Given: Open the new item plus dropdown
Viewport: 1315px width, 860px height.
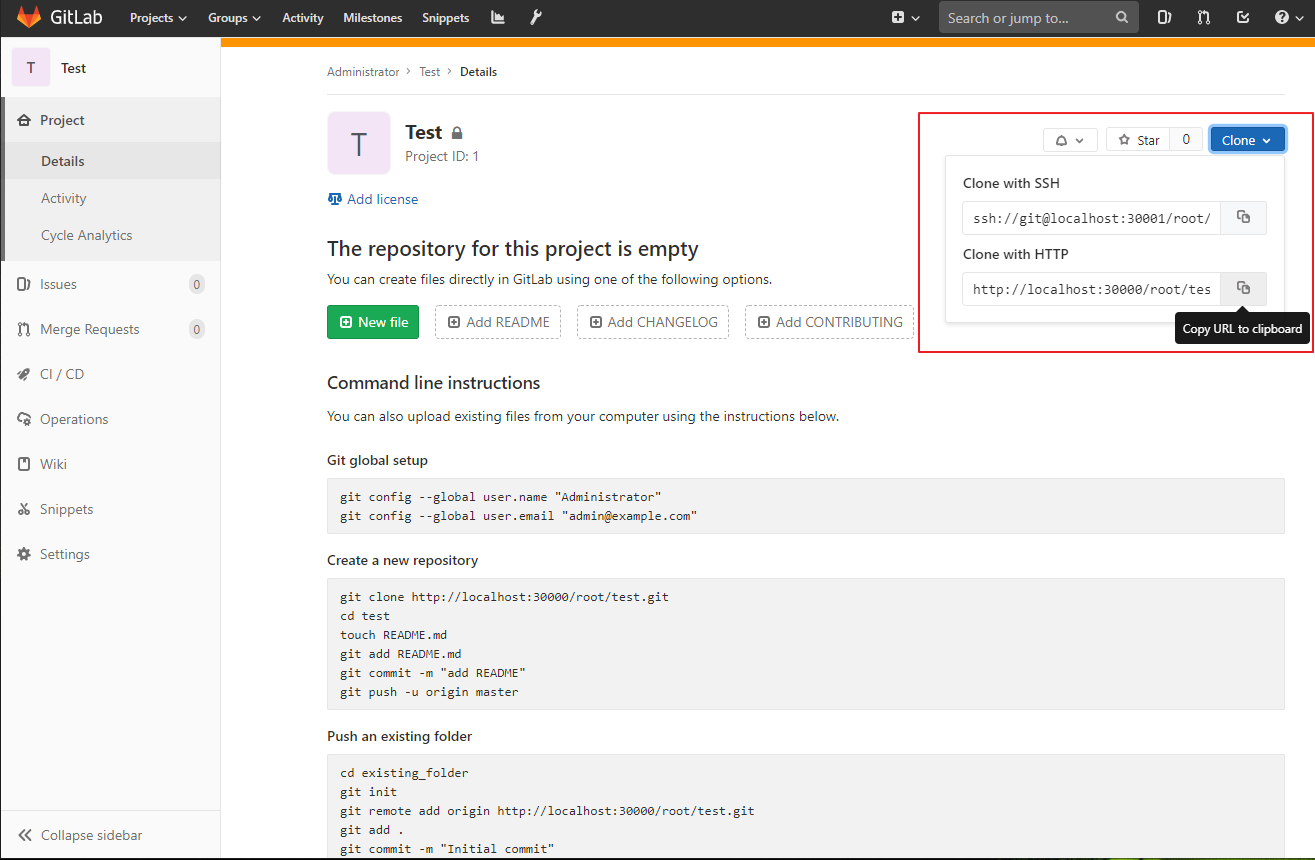Looking at the screenshot, I should (x=905, y=18).
